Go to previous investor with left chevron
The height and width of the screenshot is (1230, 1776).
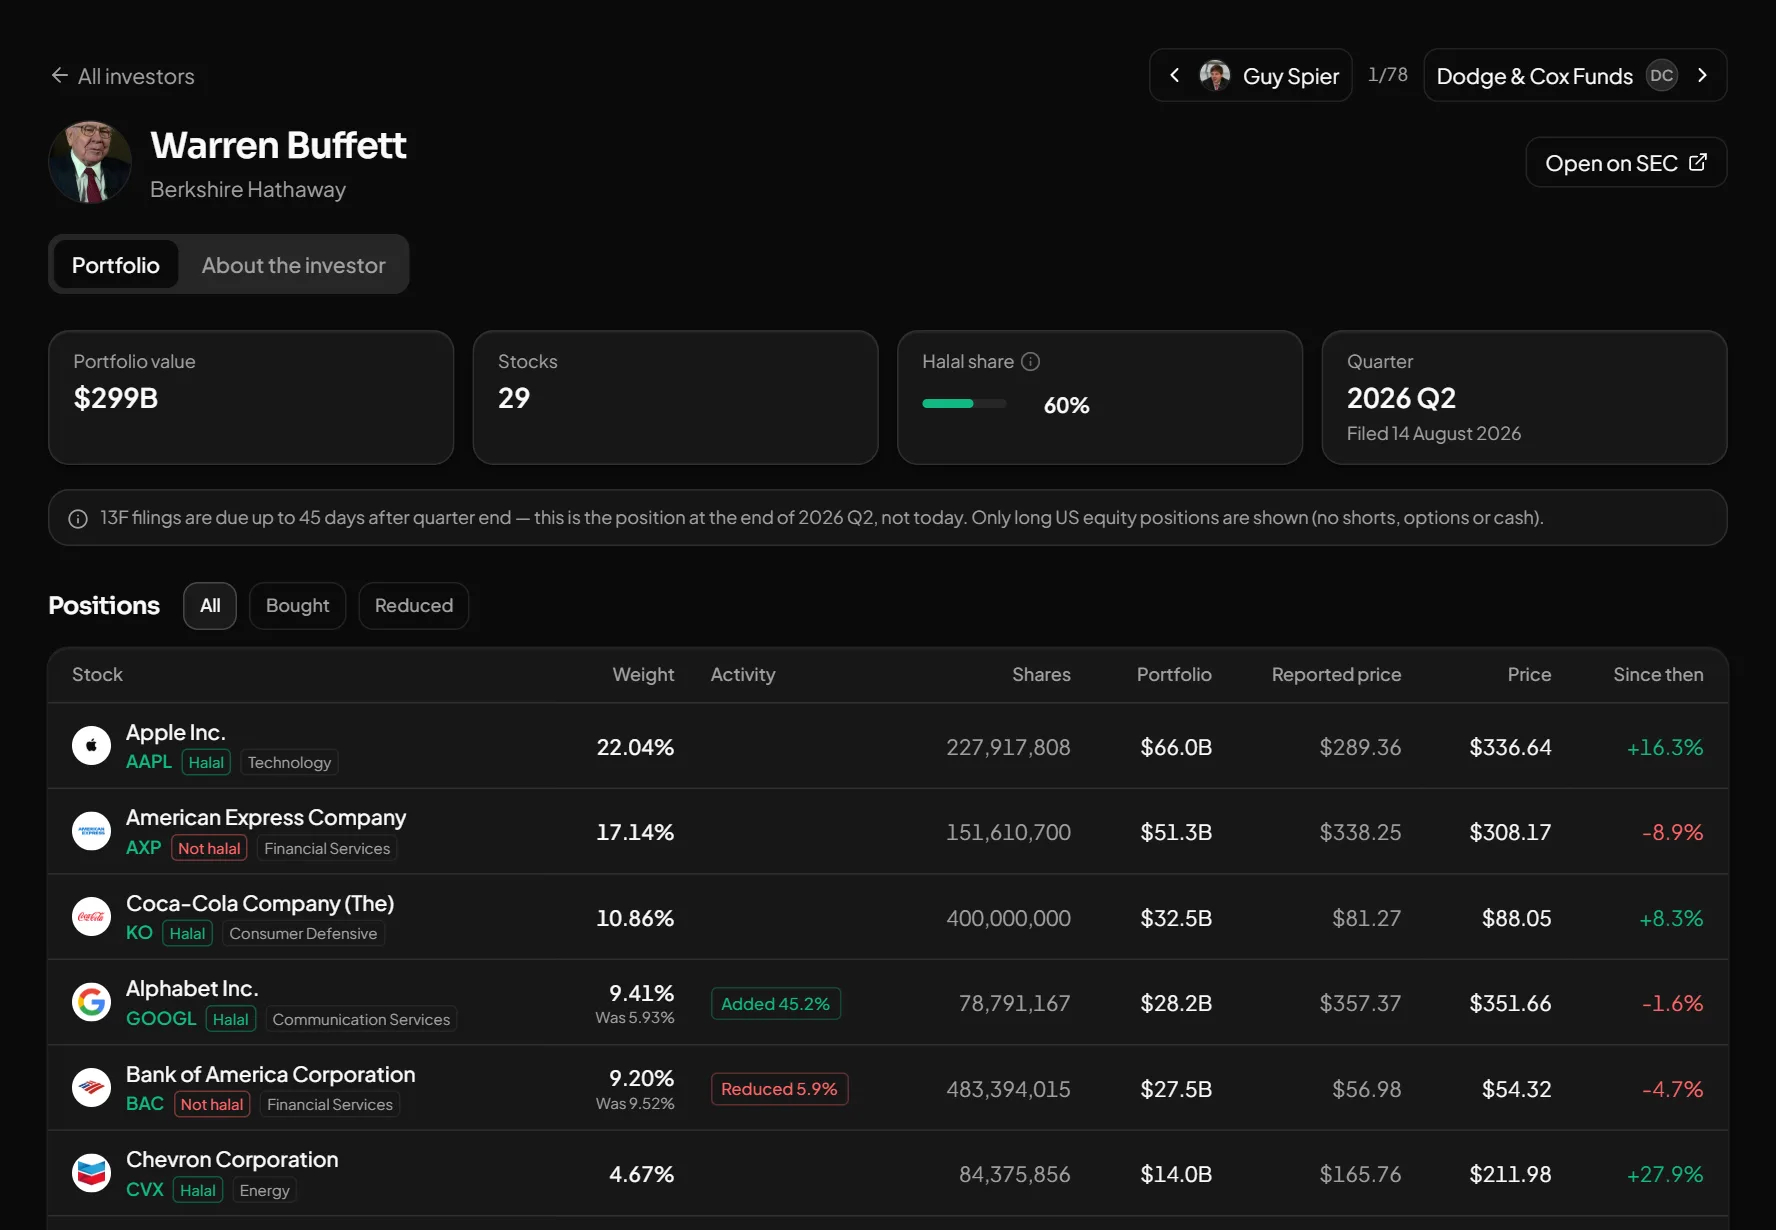[1175, 75]
